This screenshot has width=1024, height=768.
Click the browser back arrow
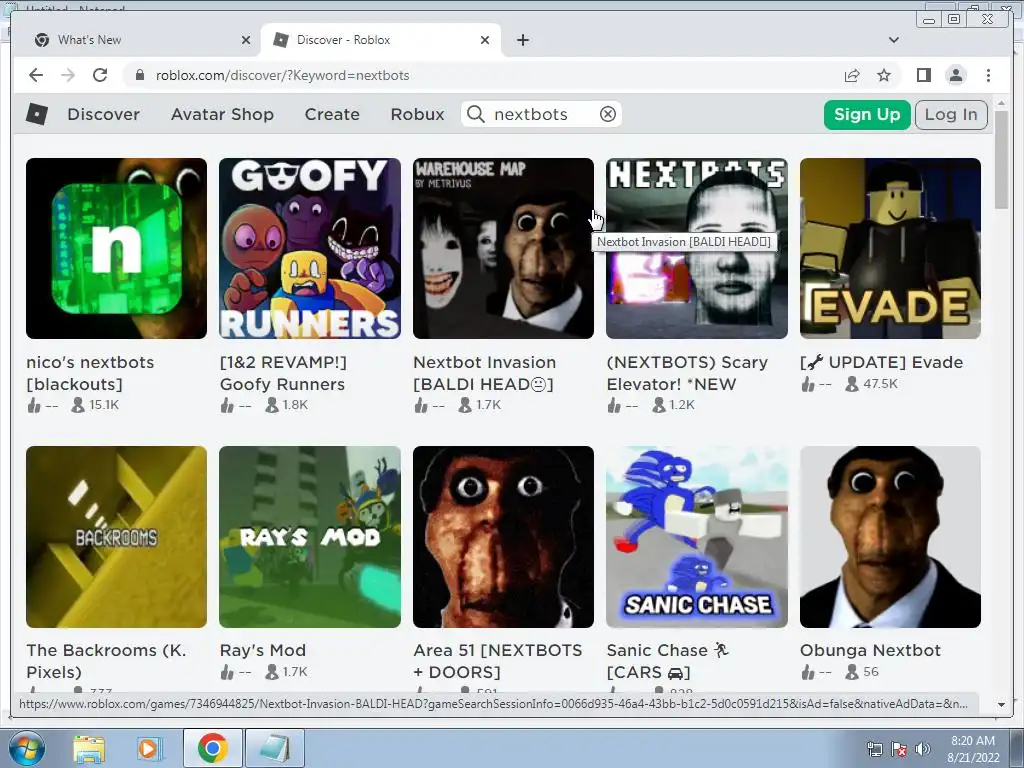click(36, 75)
